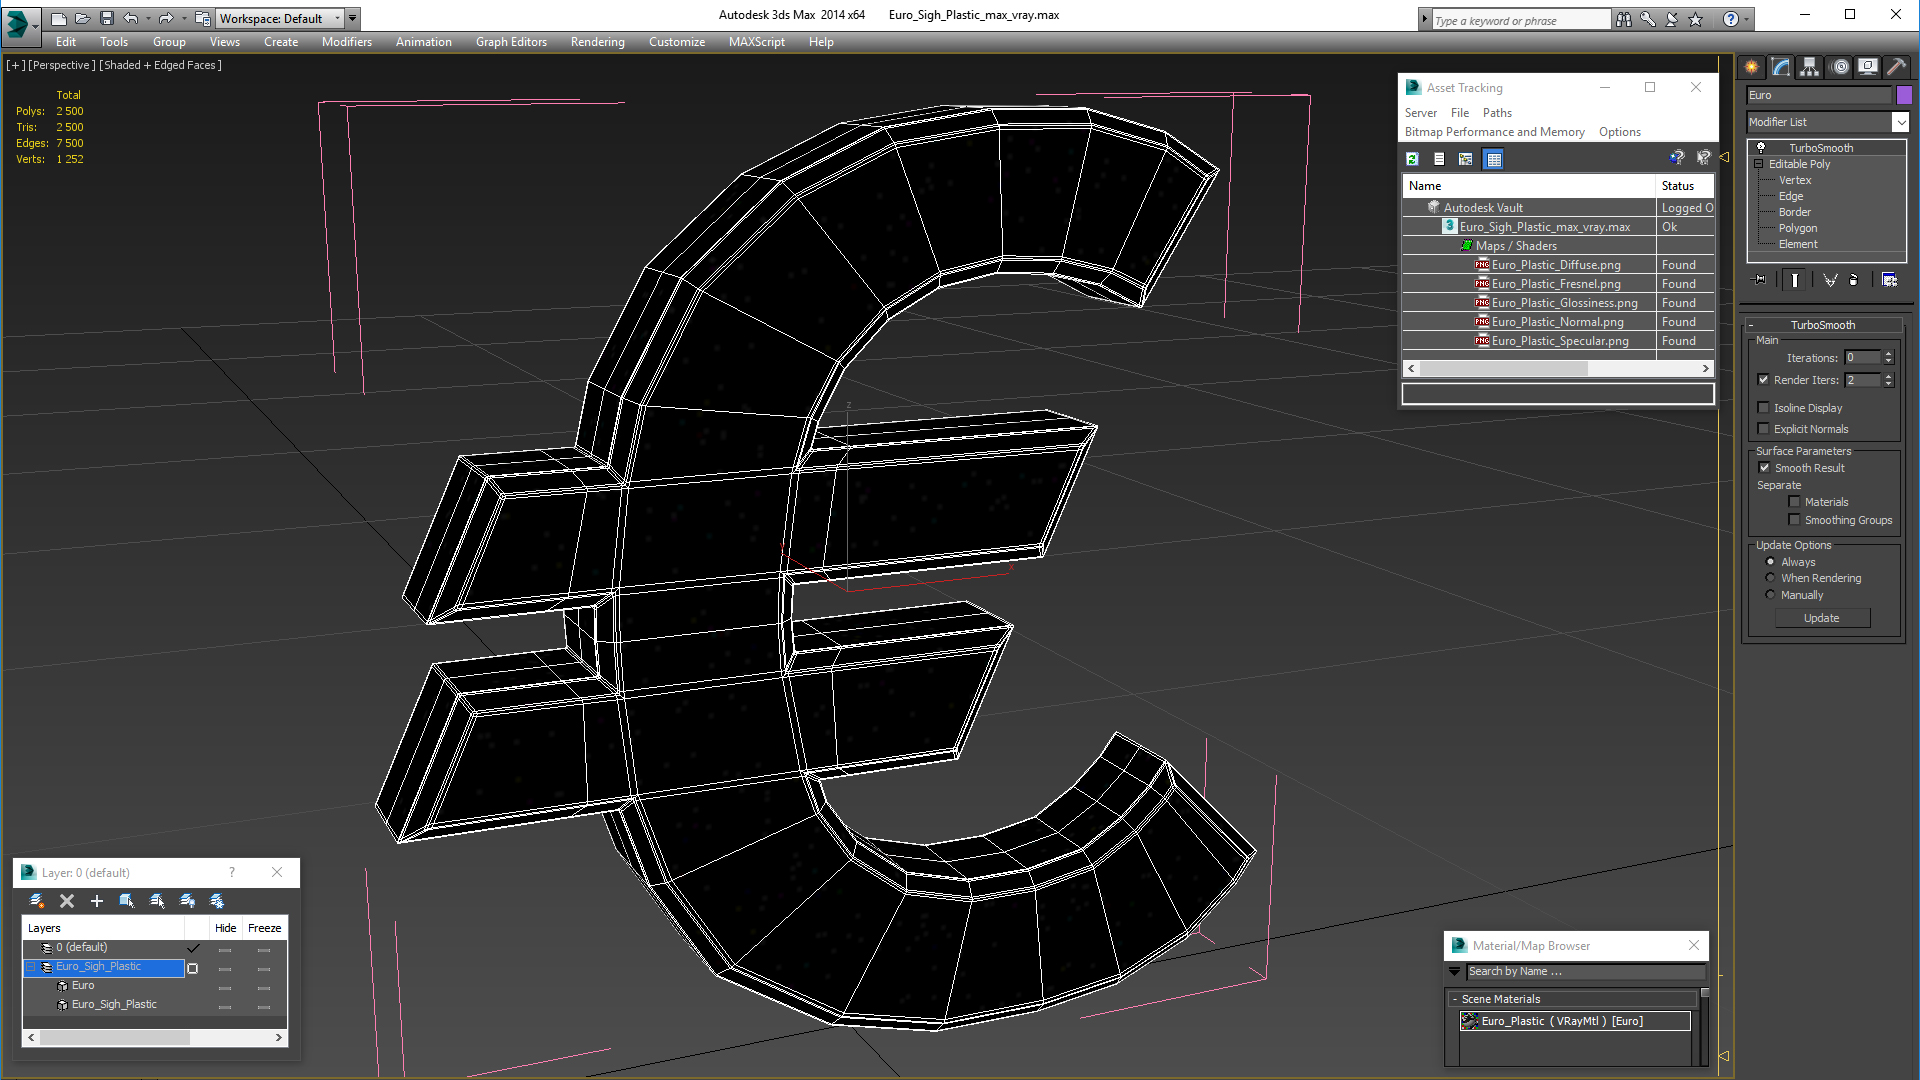Click the table view icon in Asset Tracking
1920x1080 pixels.
click(x=1493, y=159)
